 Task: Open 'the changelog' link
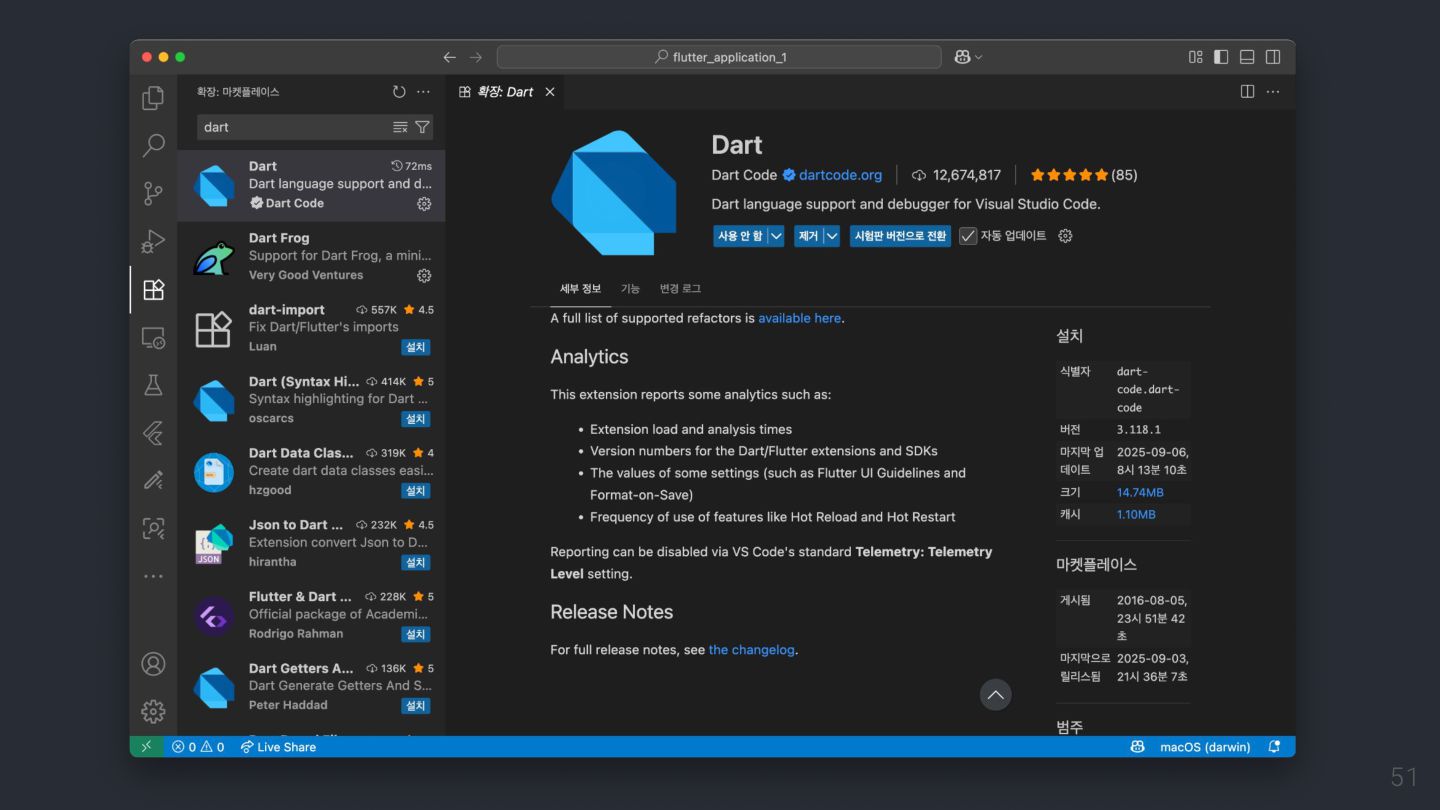(x=752, y=650)
